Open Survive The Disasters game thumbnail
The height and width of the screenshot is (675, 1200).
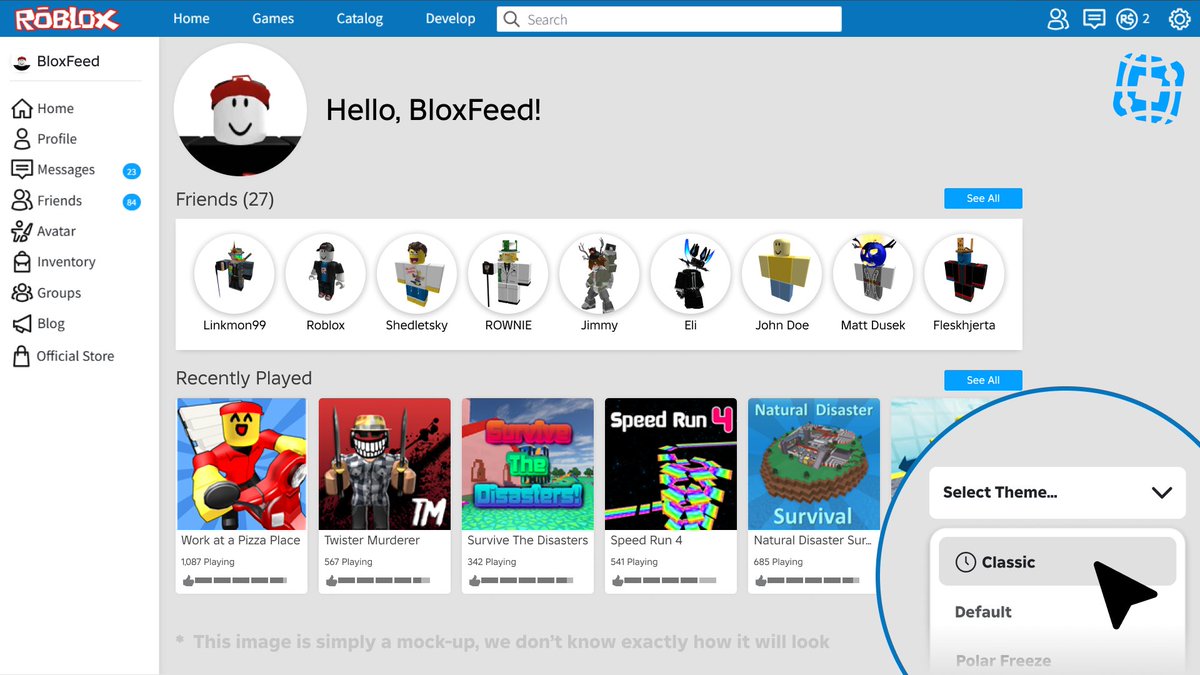pyautogui.click(x=528, y=464)
